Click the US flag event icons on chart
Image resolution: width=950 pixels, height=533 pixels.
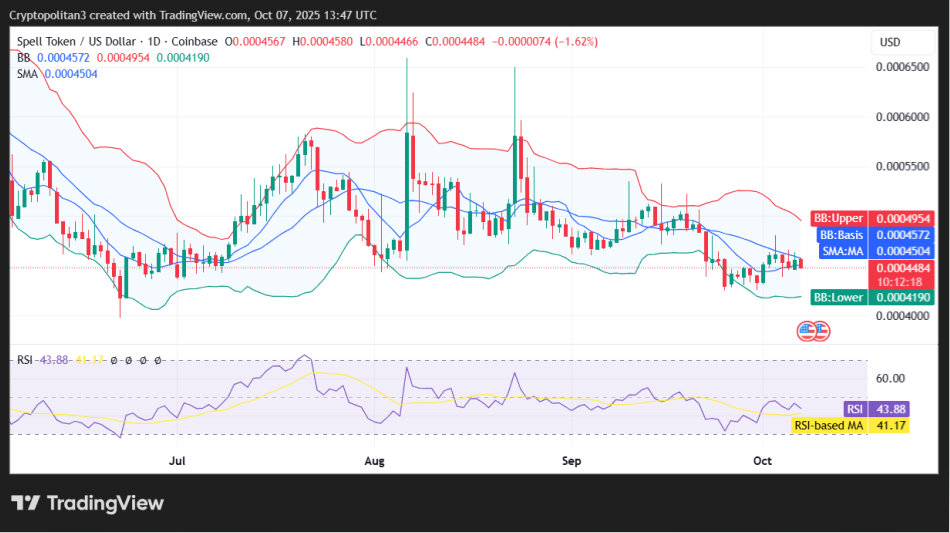(814, 330)
